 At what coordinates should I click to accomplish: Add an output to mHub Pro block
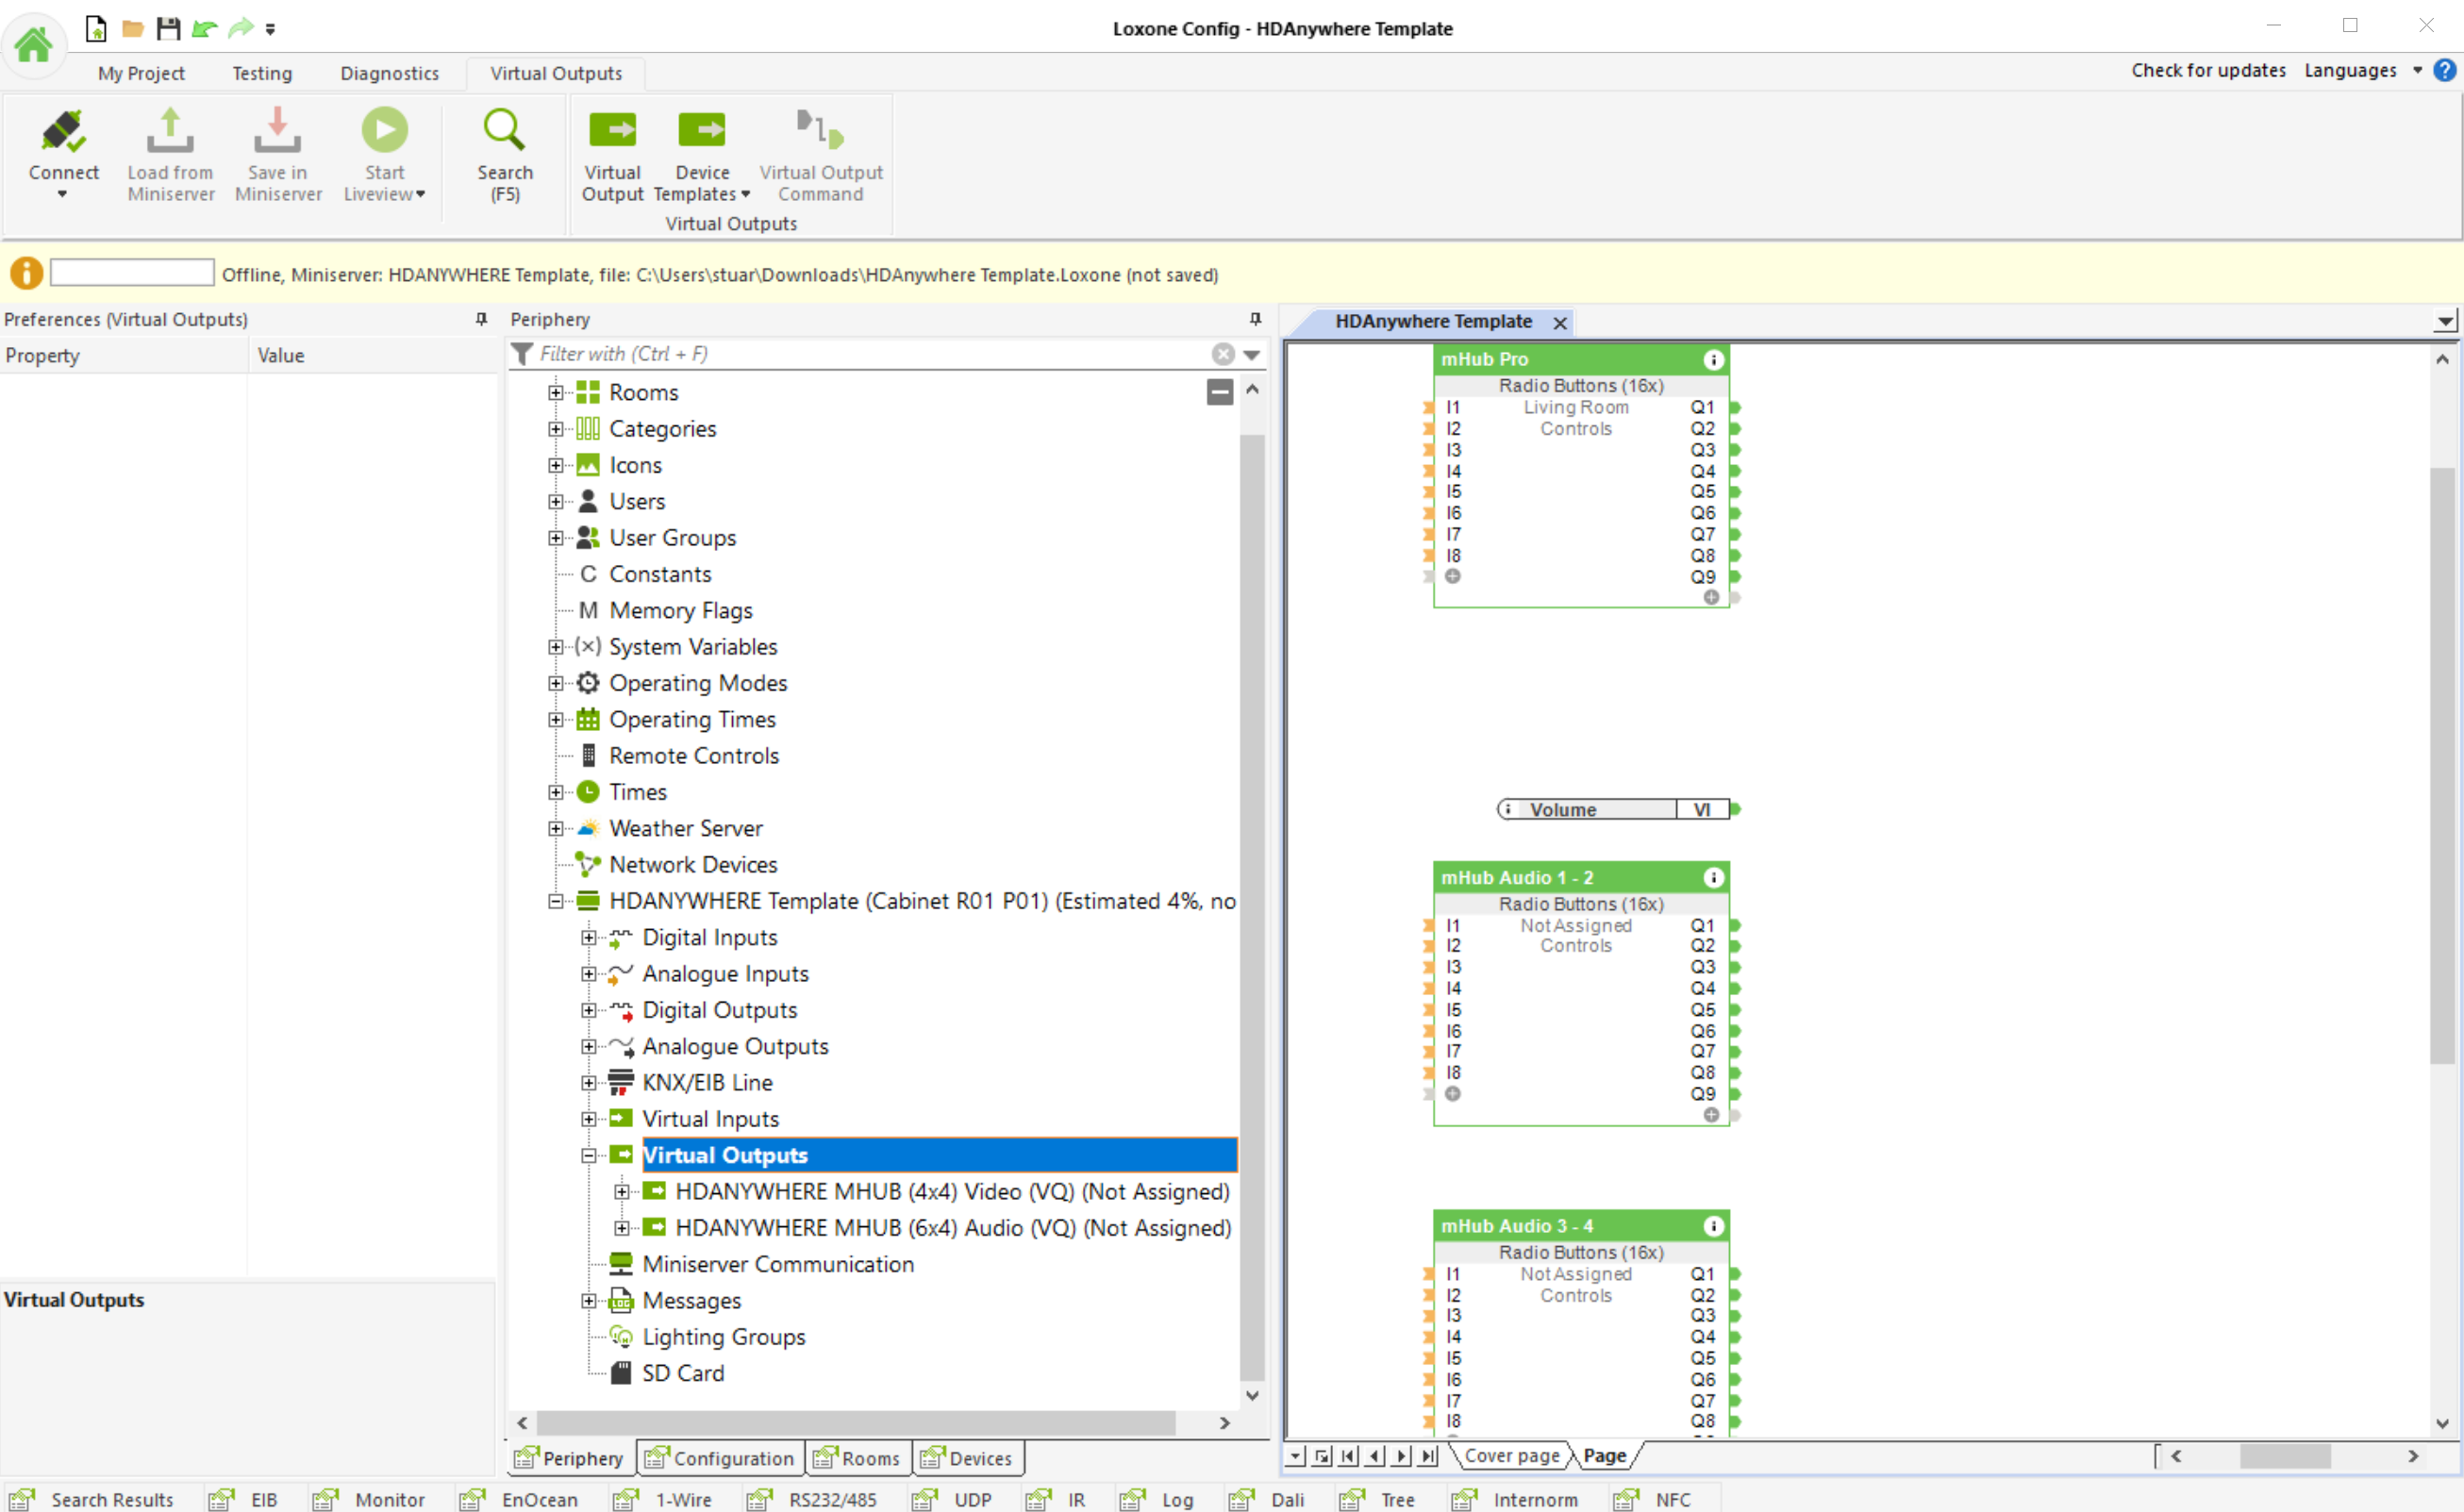pyautogui.click(x=1711, y=598)
